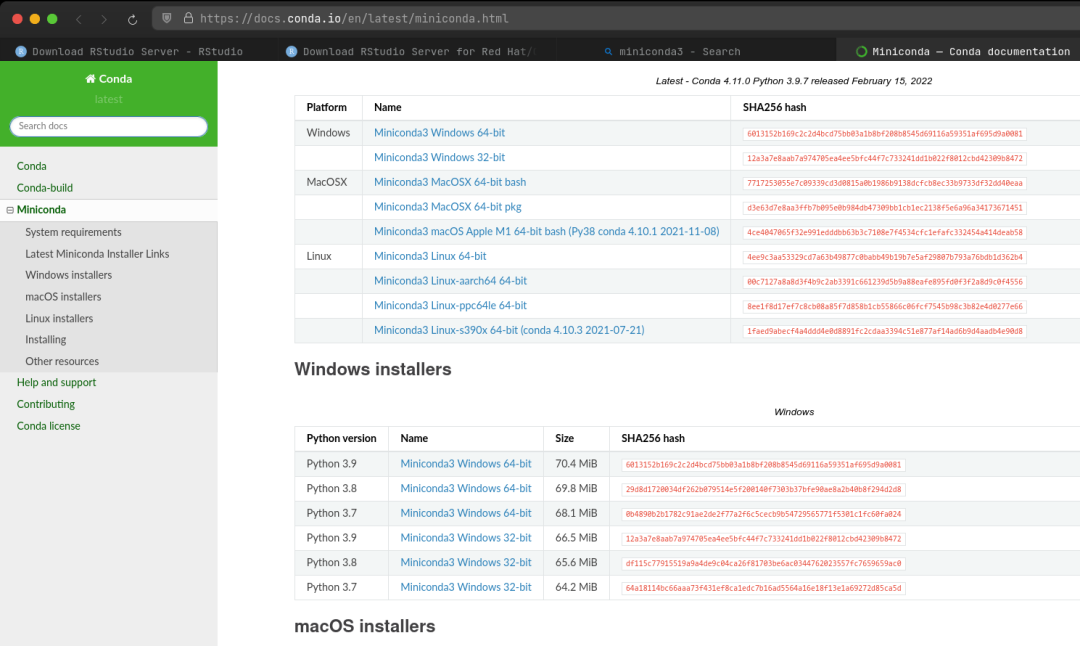
Task: Go to System requirements section
Action: tap(74, 232)
